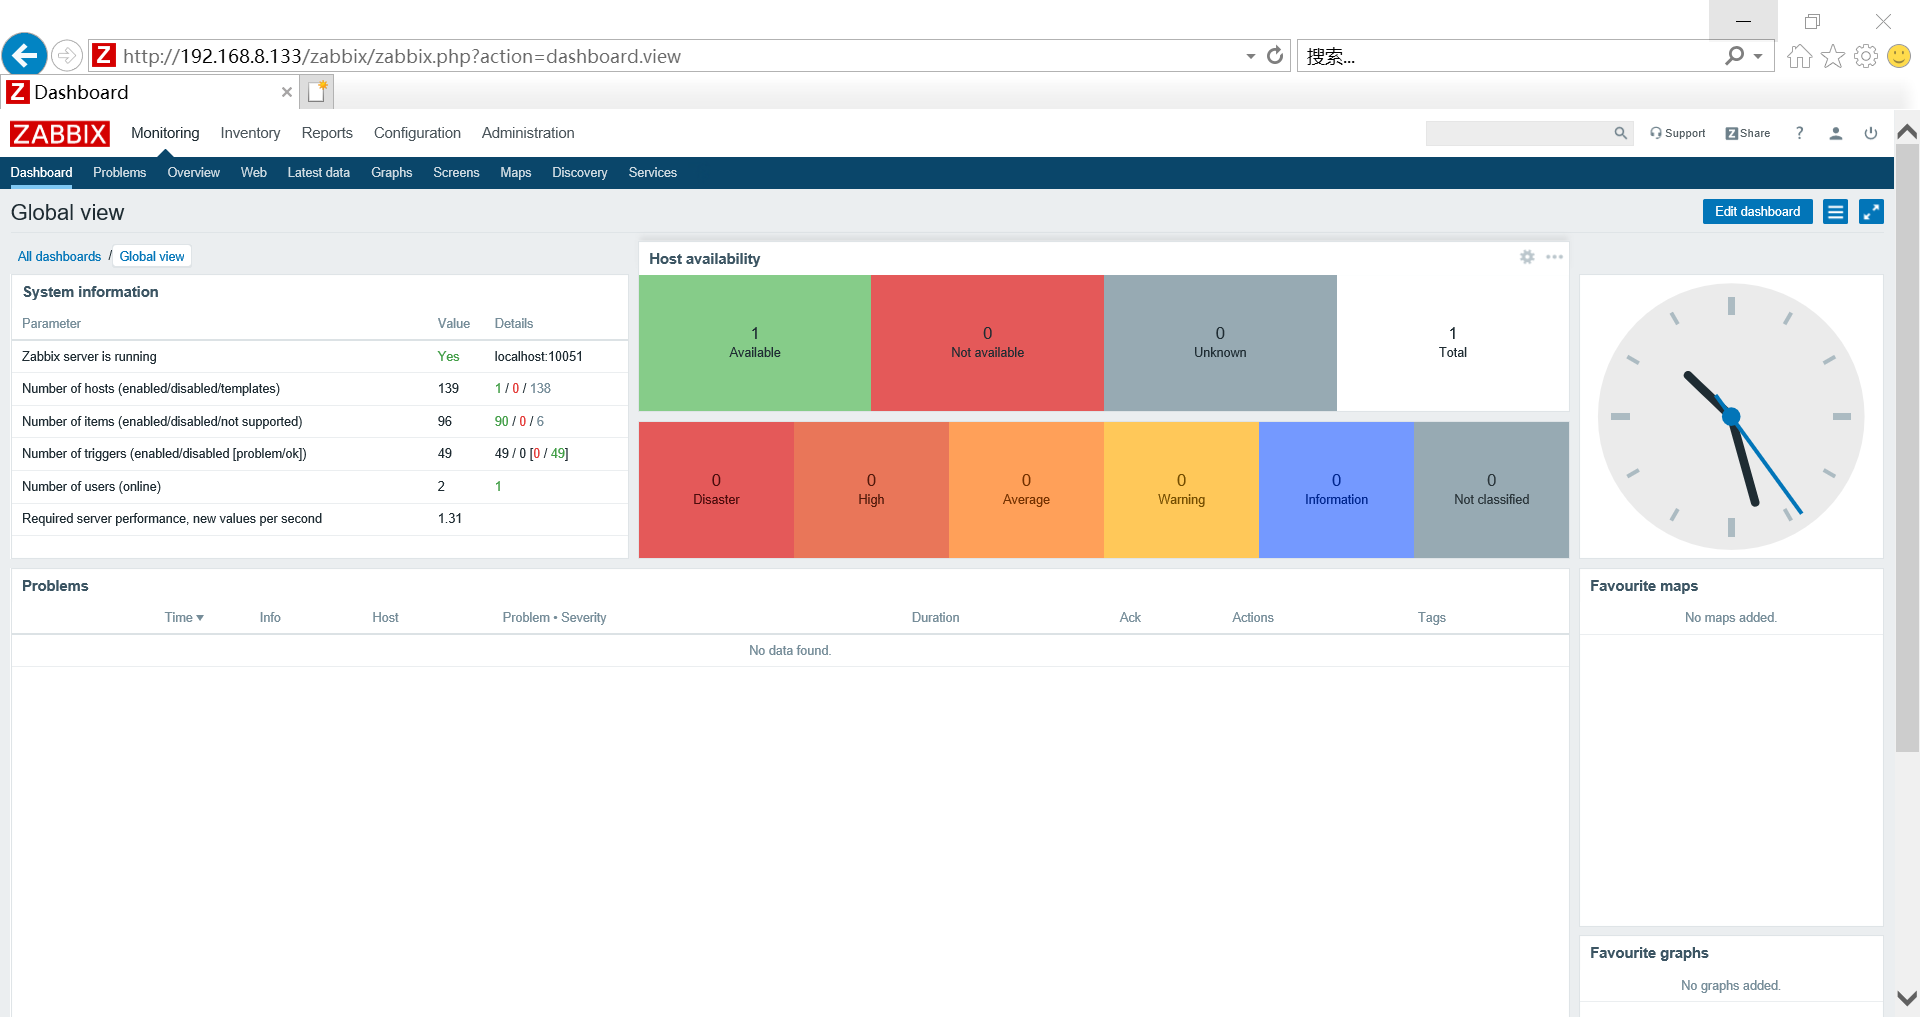
Task: Open the address bar history dropdown arrow
Action: (x=1250, y=56)
